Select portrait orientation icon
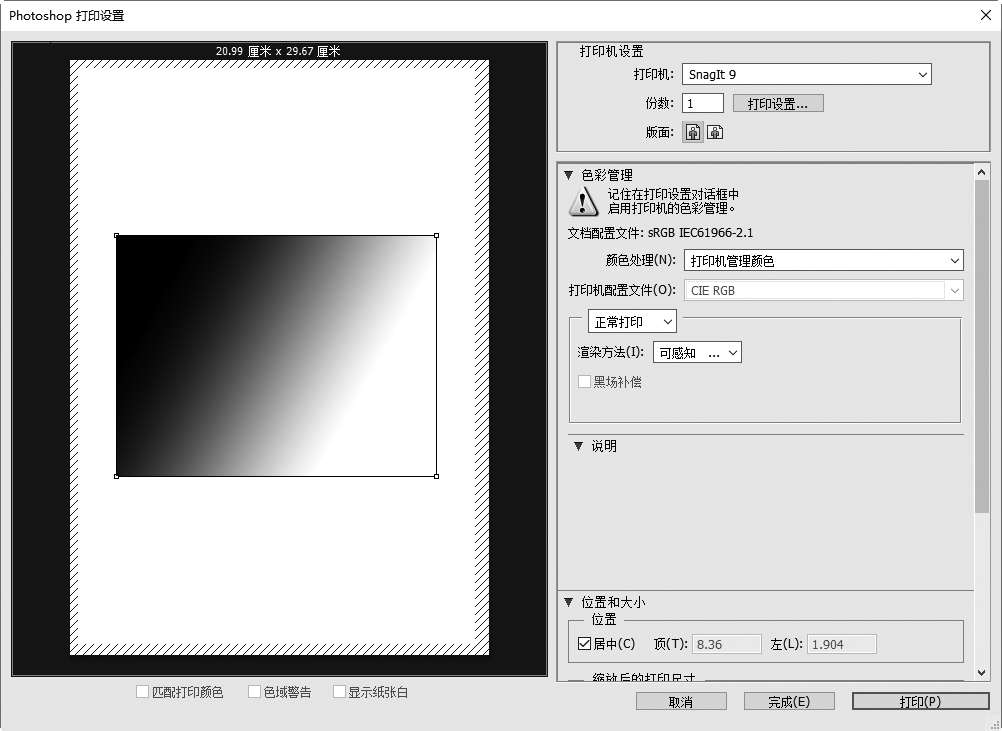This screenshot has height=731, width=1002. pyautogui.click(x=693, y=132)
